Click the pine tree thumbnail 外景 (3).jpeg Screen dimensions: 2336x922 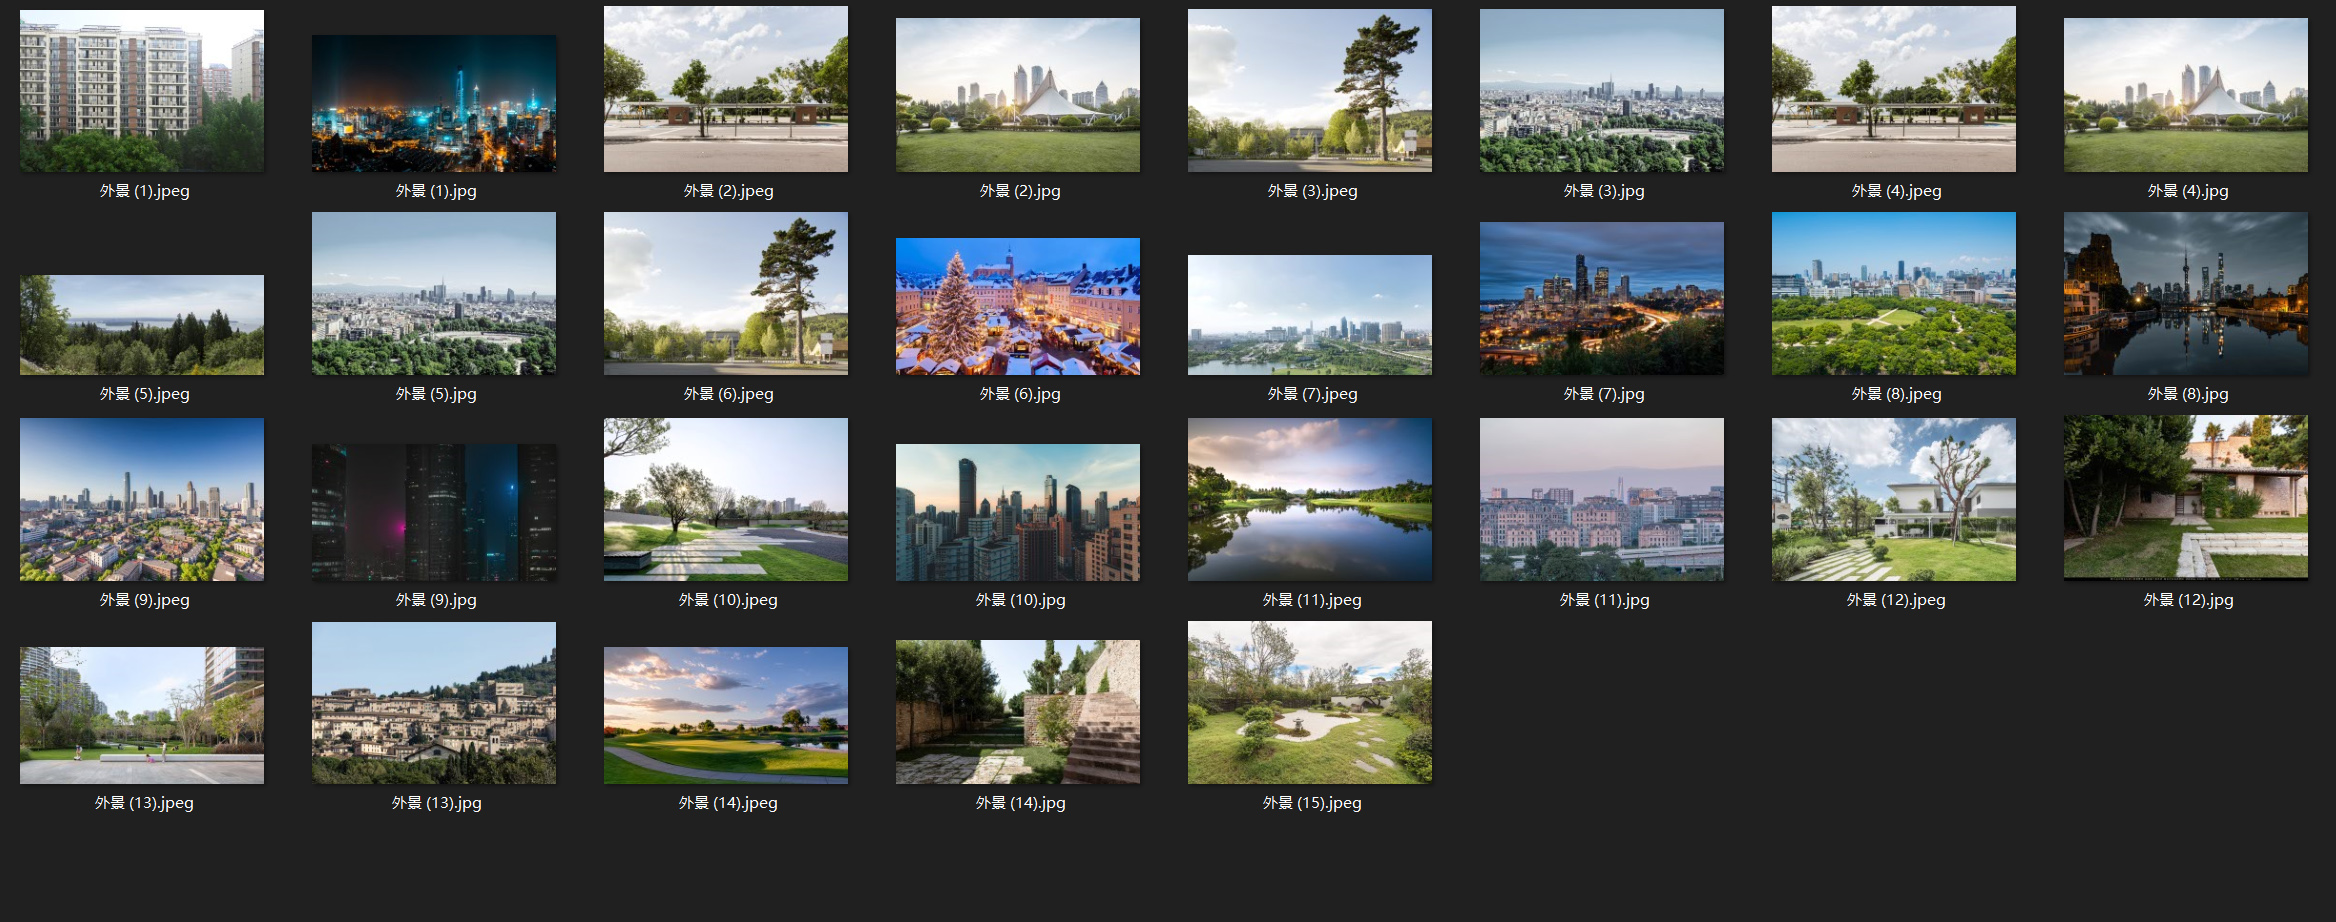tap(1310, 91)
